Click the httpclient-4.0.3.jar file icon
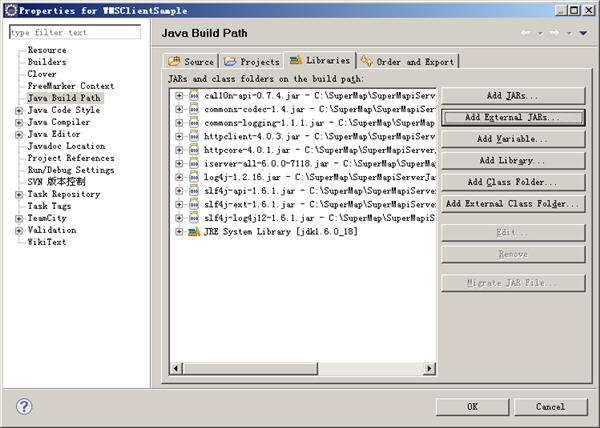600x428 pixels. pos(194,136)
